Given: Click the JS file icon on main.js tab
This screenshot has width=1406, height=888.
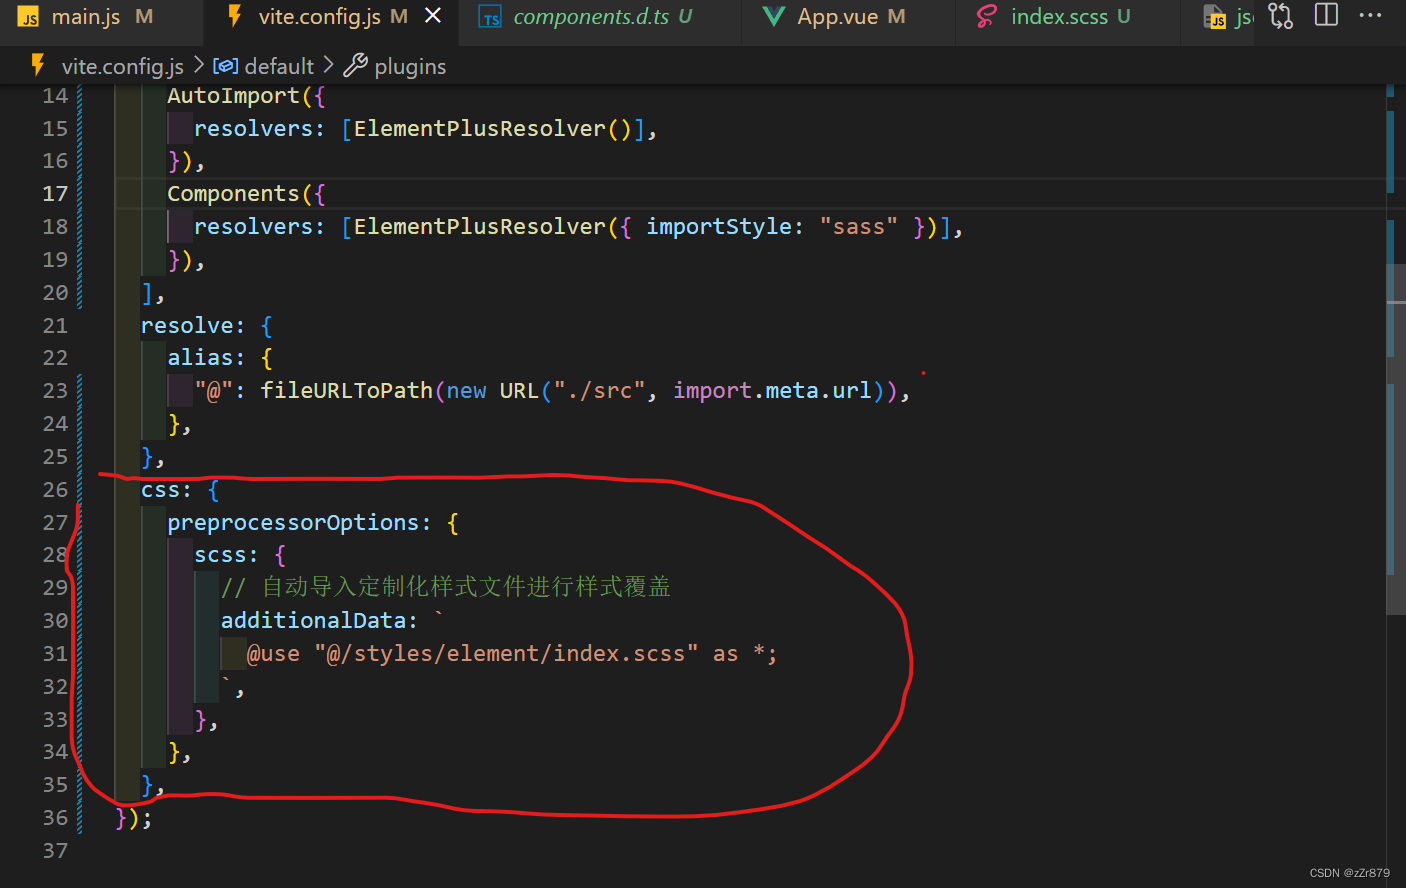Looking at the screenshot, I should click(29, 18).
